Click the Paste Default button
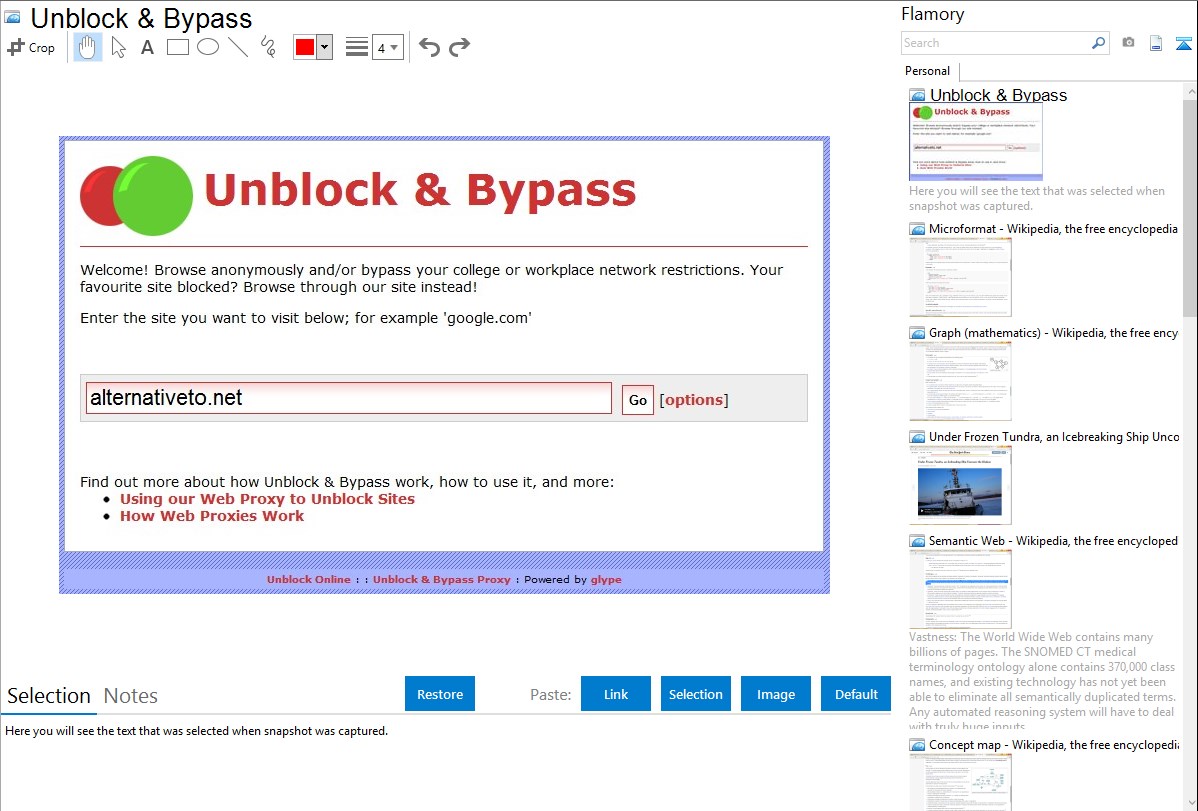This screenshot has width=1198, height=811. pos(856,694)
